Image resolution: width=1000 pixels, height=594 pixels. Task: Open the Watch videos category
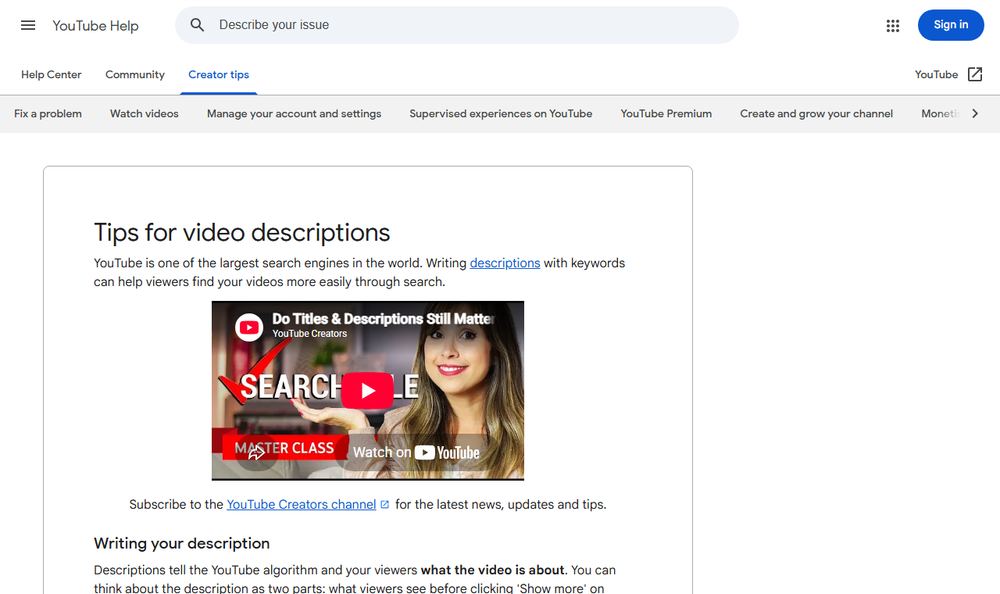click(144, 114)
